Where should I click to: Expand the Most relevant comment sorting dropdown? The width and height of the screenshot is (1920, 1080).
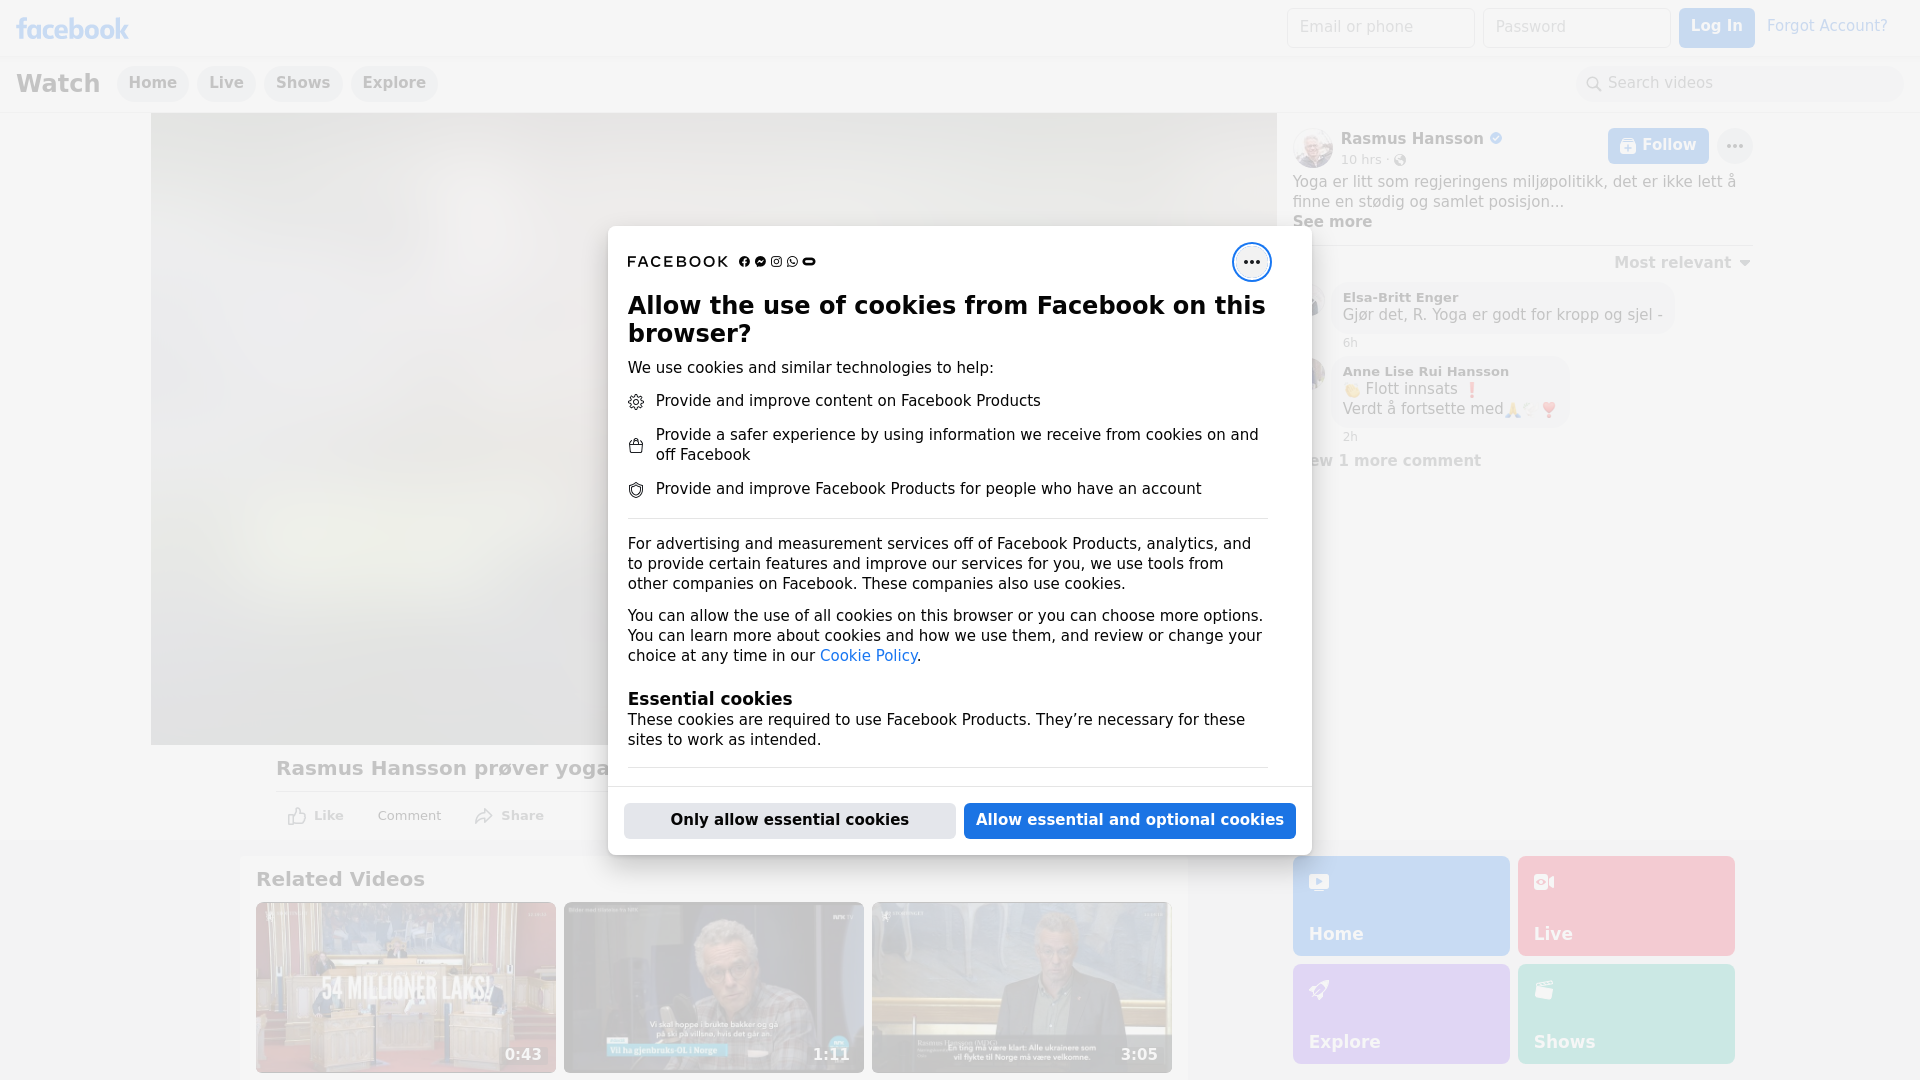coord(1681,263)
